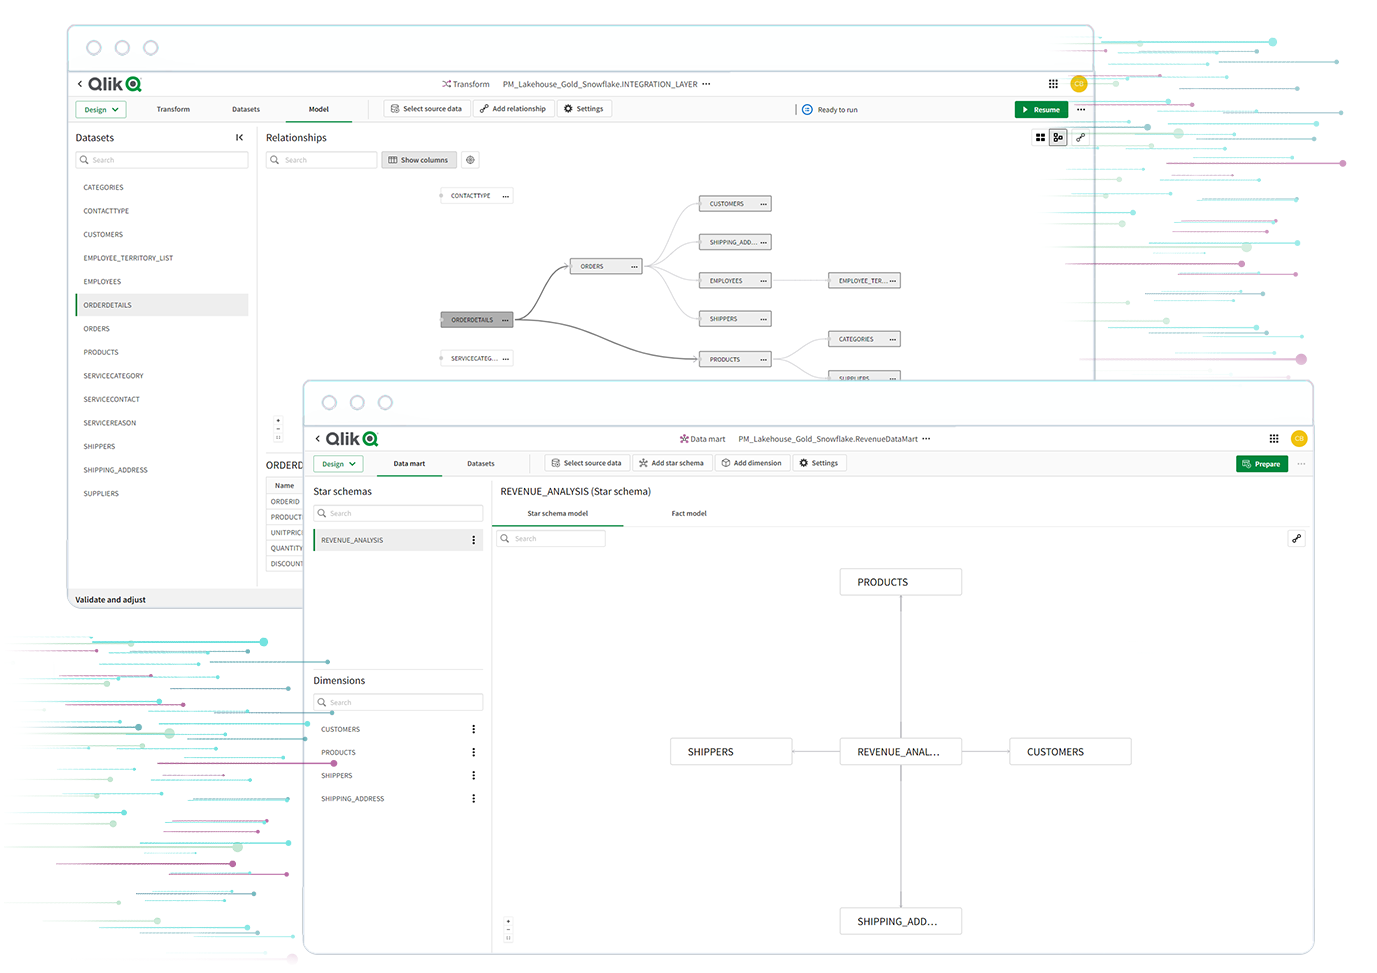Switch to diagram view in Relationships
This screenshot has height=973, width=1377.
pos(1058,138)
